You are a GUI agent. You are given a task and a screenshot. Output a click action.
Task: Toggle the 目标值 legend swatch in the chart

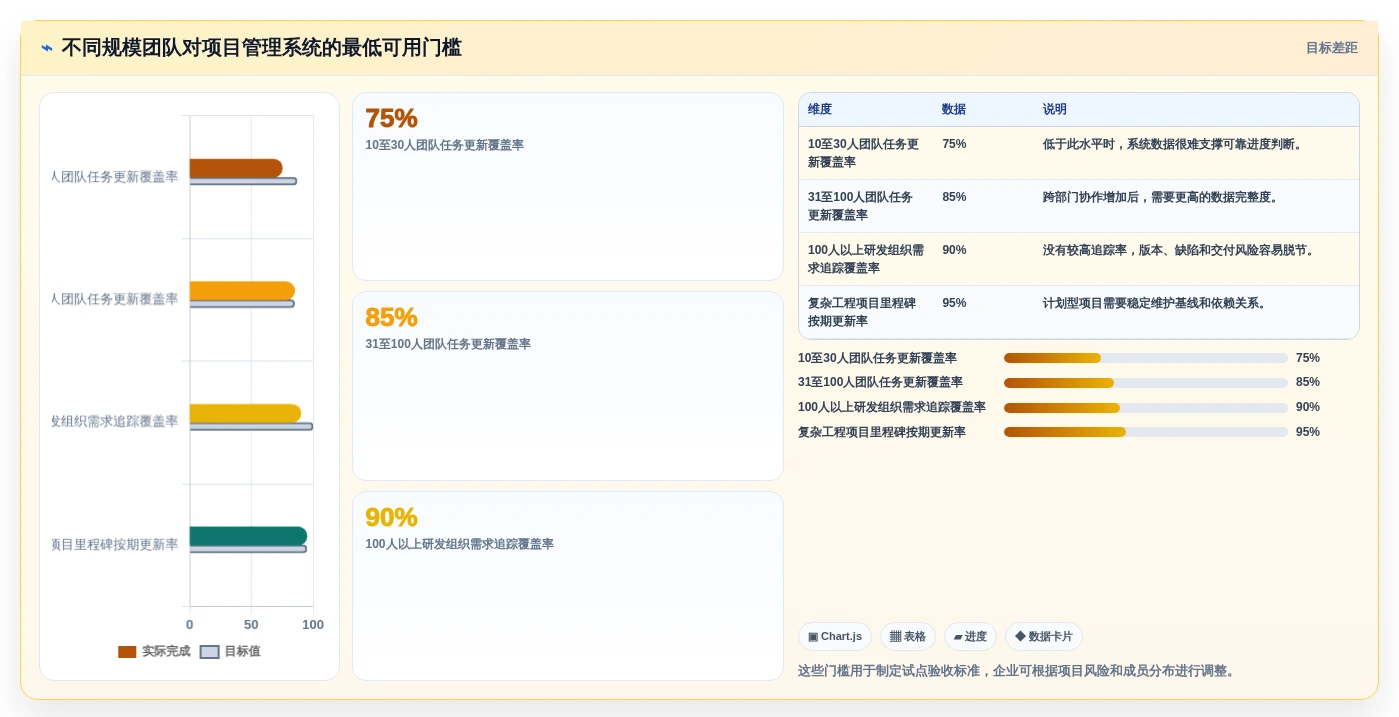click(x=209, y=652)
